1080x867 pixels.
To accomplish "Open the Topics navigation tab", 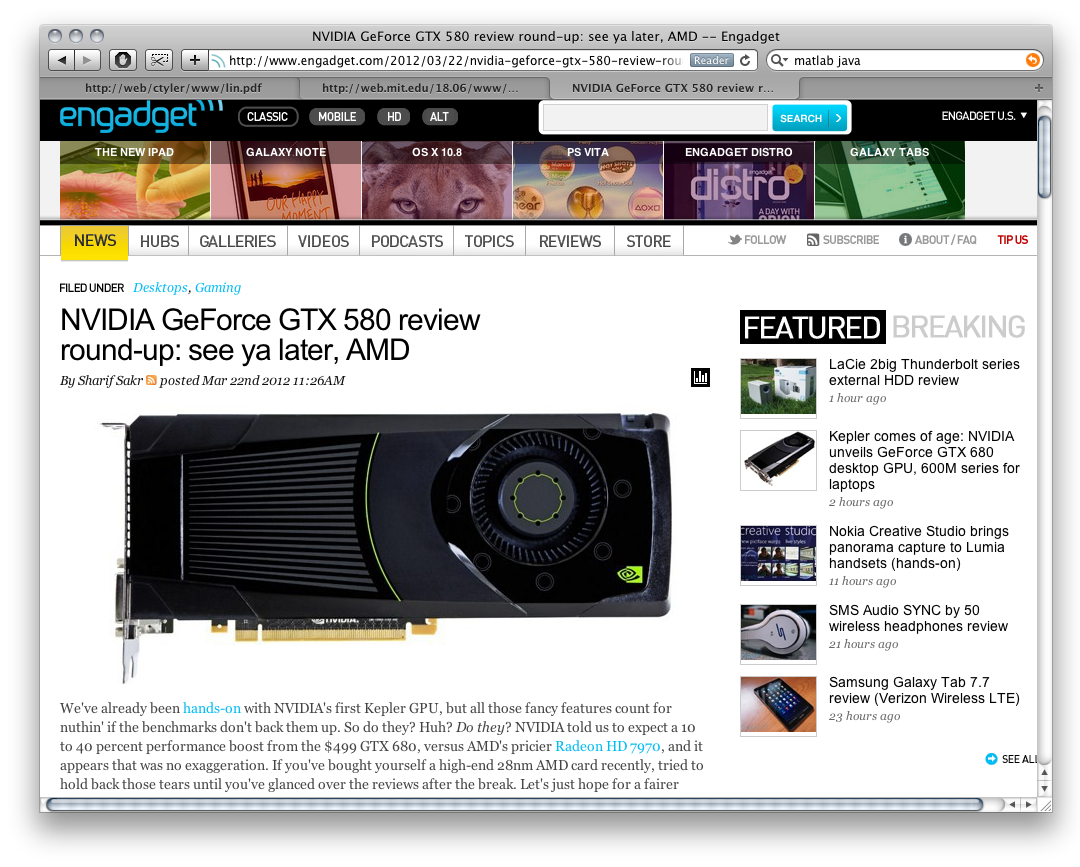I will (x=489, y=241).
